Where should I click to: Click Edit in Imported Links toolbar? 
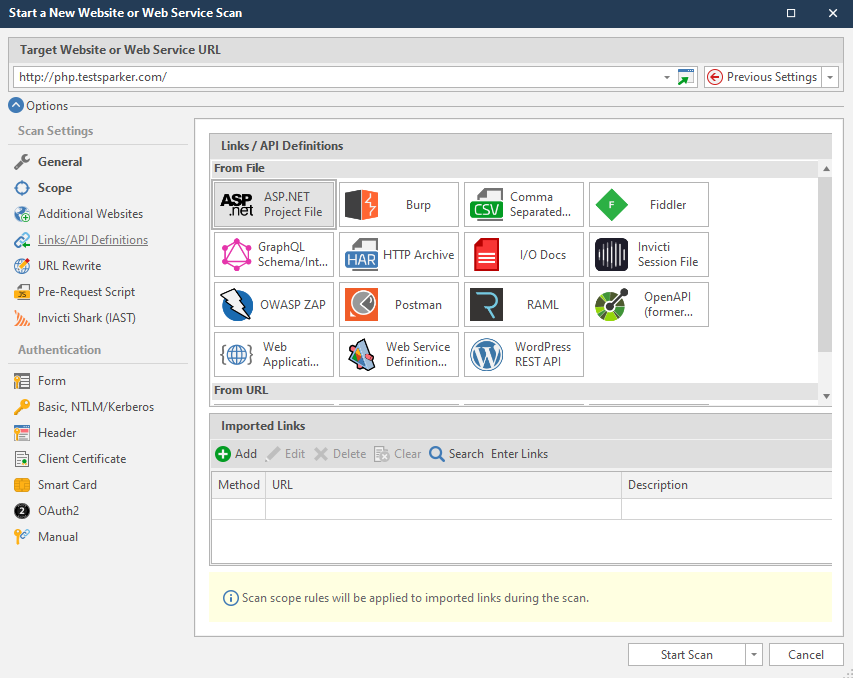pos(286,454)
